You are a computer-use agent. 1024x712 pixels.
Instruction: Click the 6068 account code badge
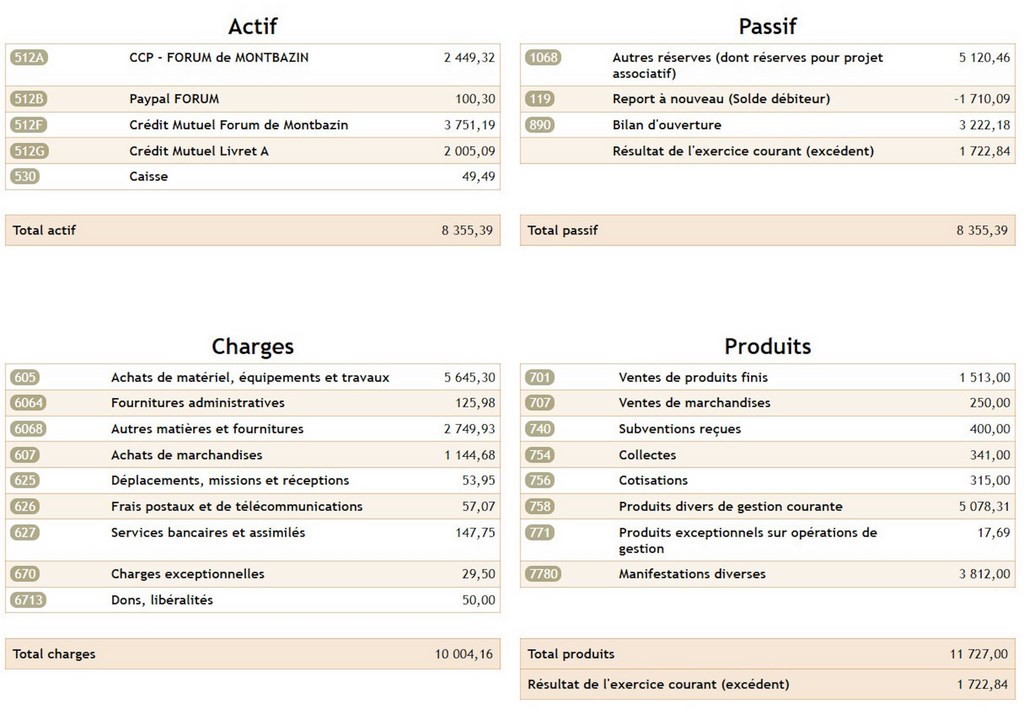tap(28, 429)
